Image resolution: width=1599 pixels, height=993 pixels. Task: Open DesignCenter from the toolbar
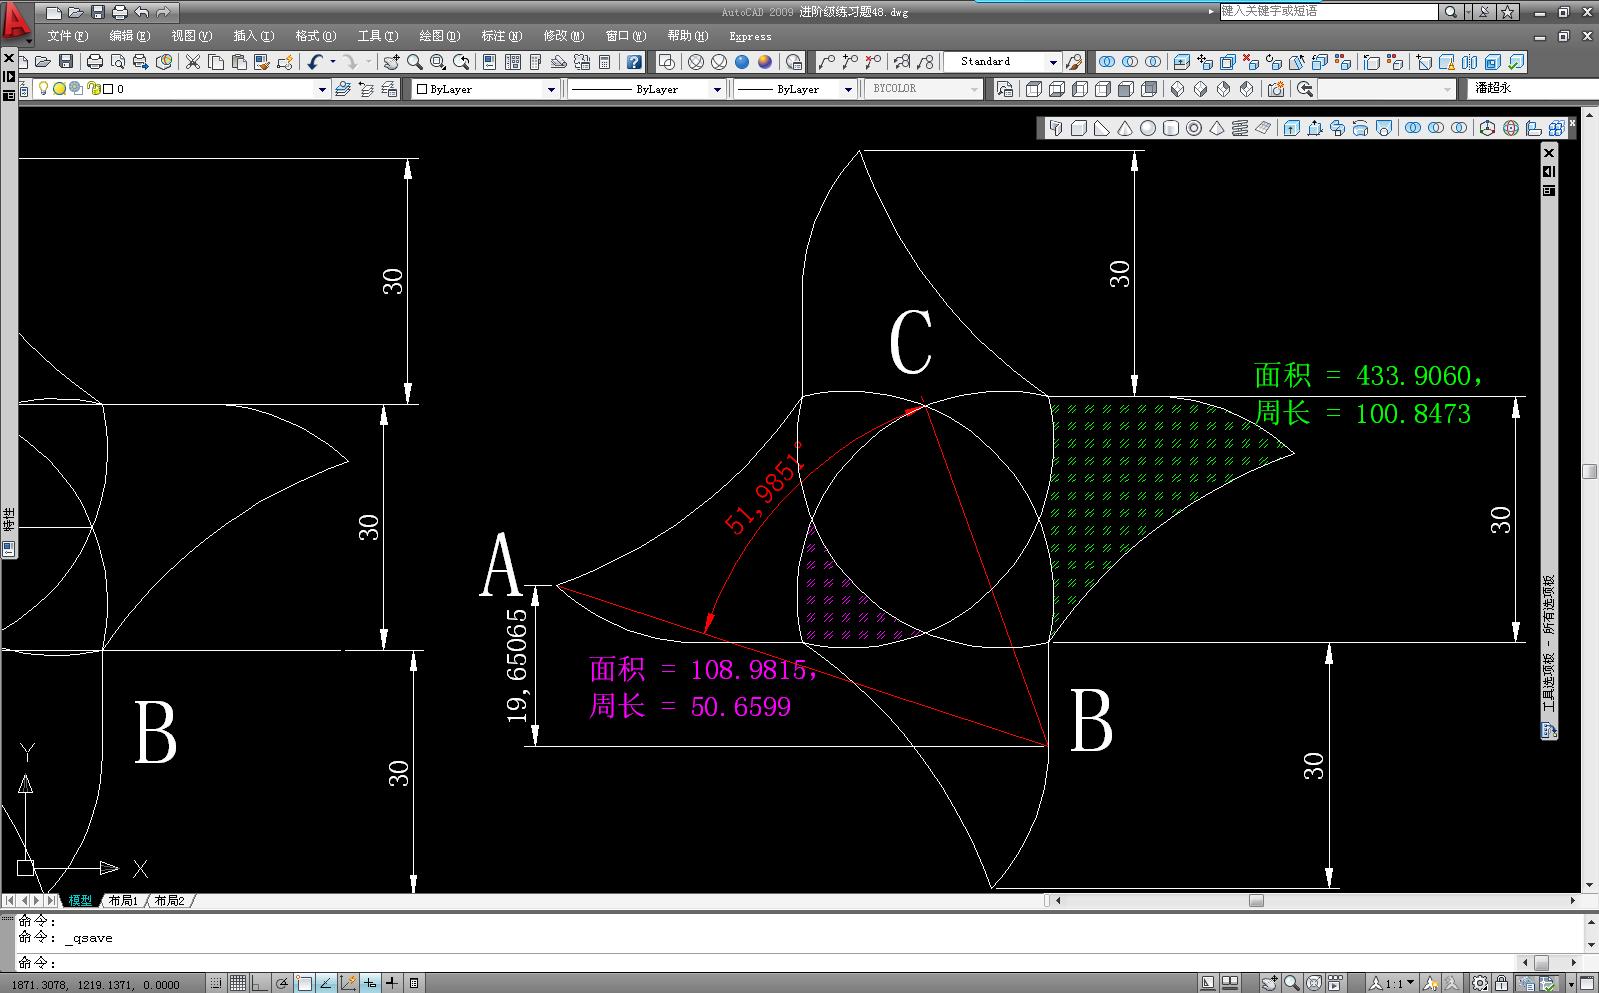512,61
